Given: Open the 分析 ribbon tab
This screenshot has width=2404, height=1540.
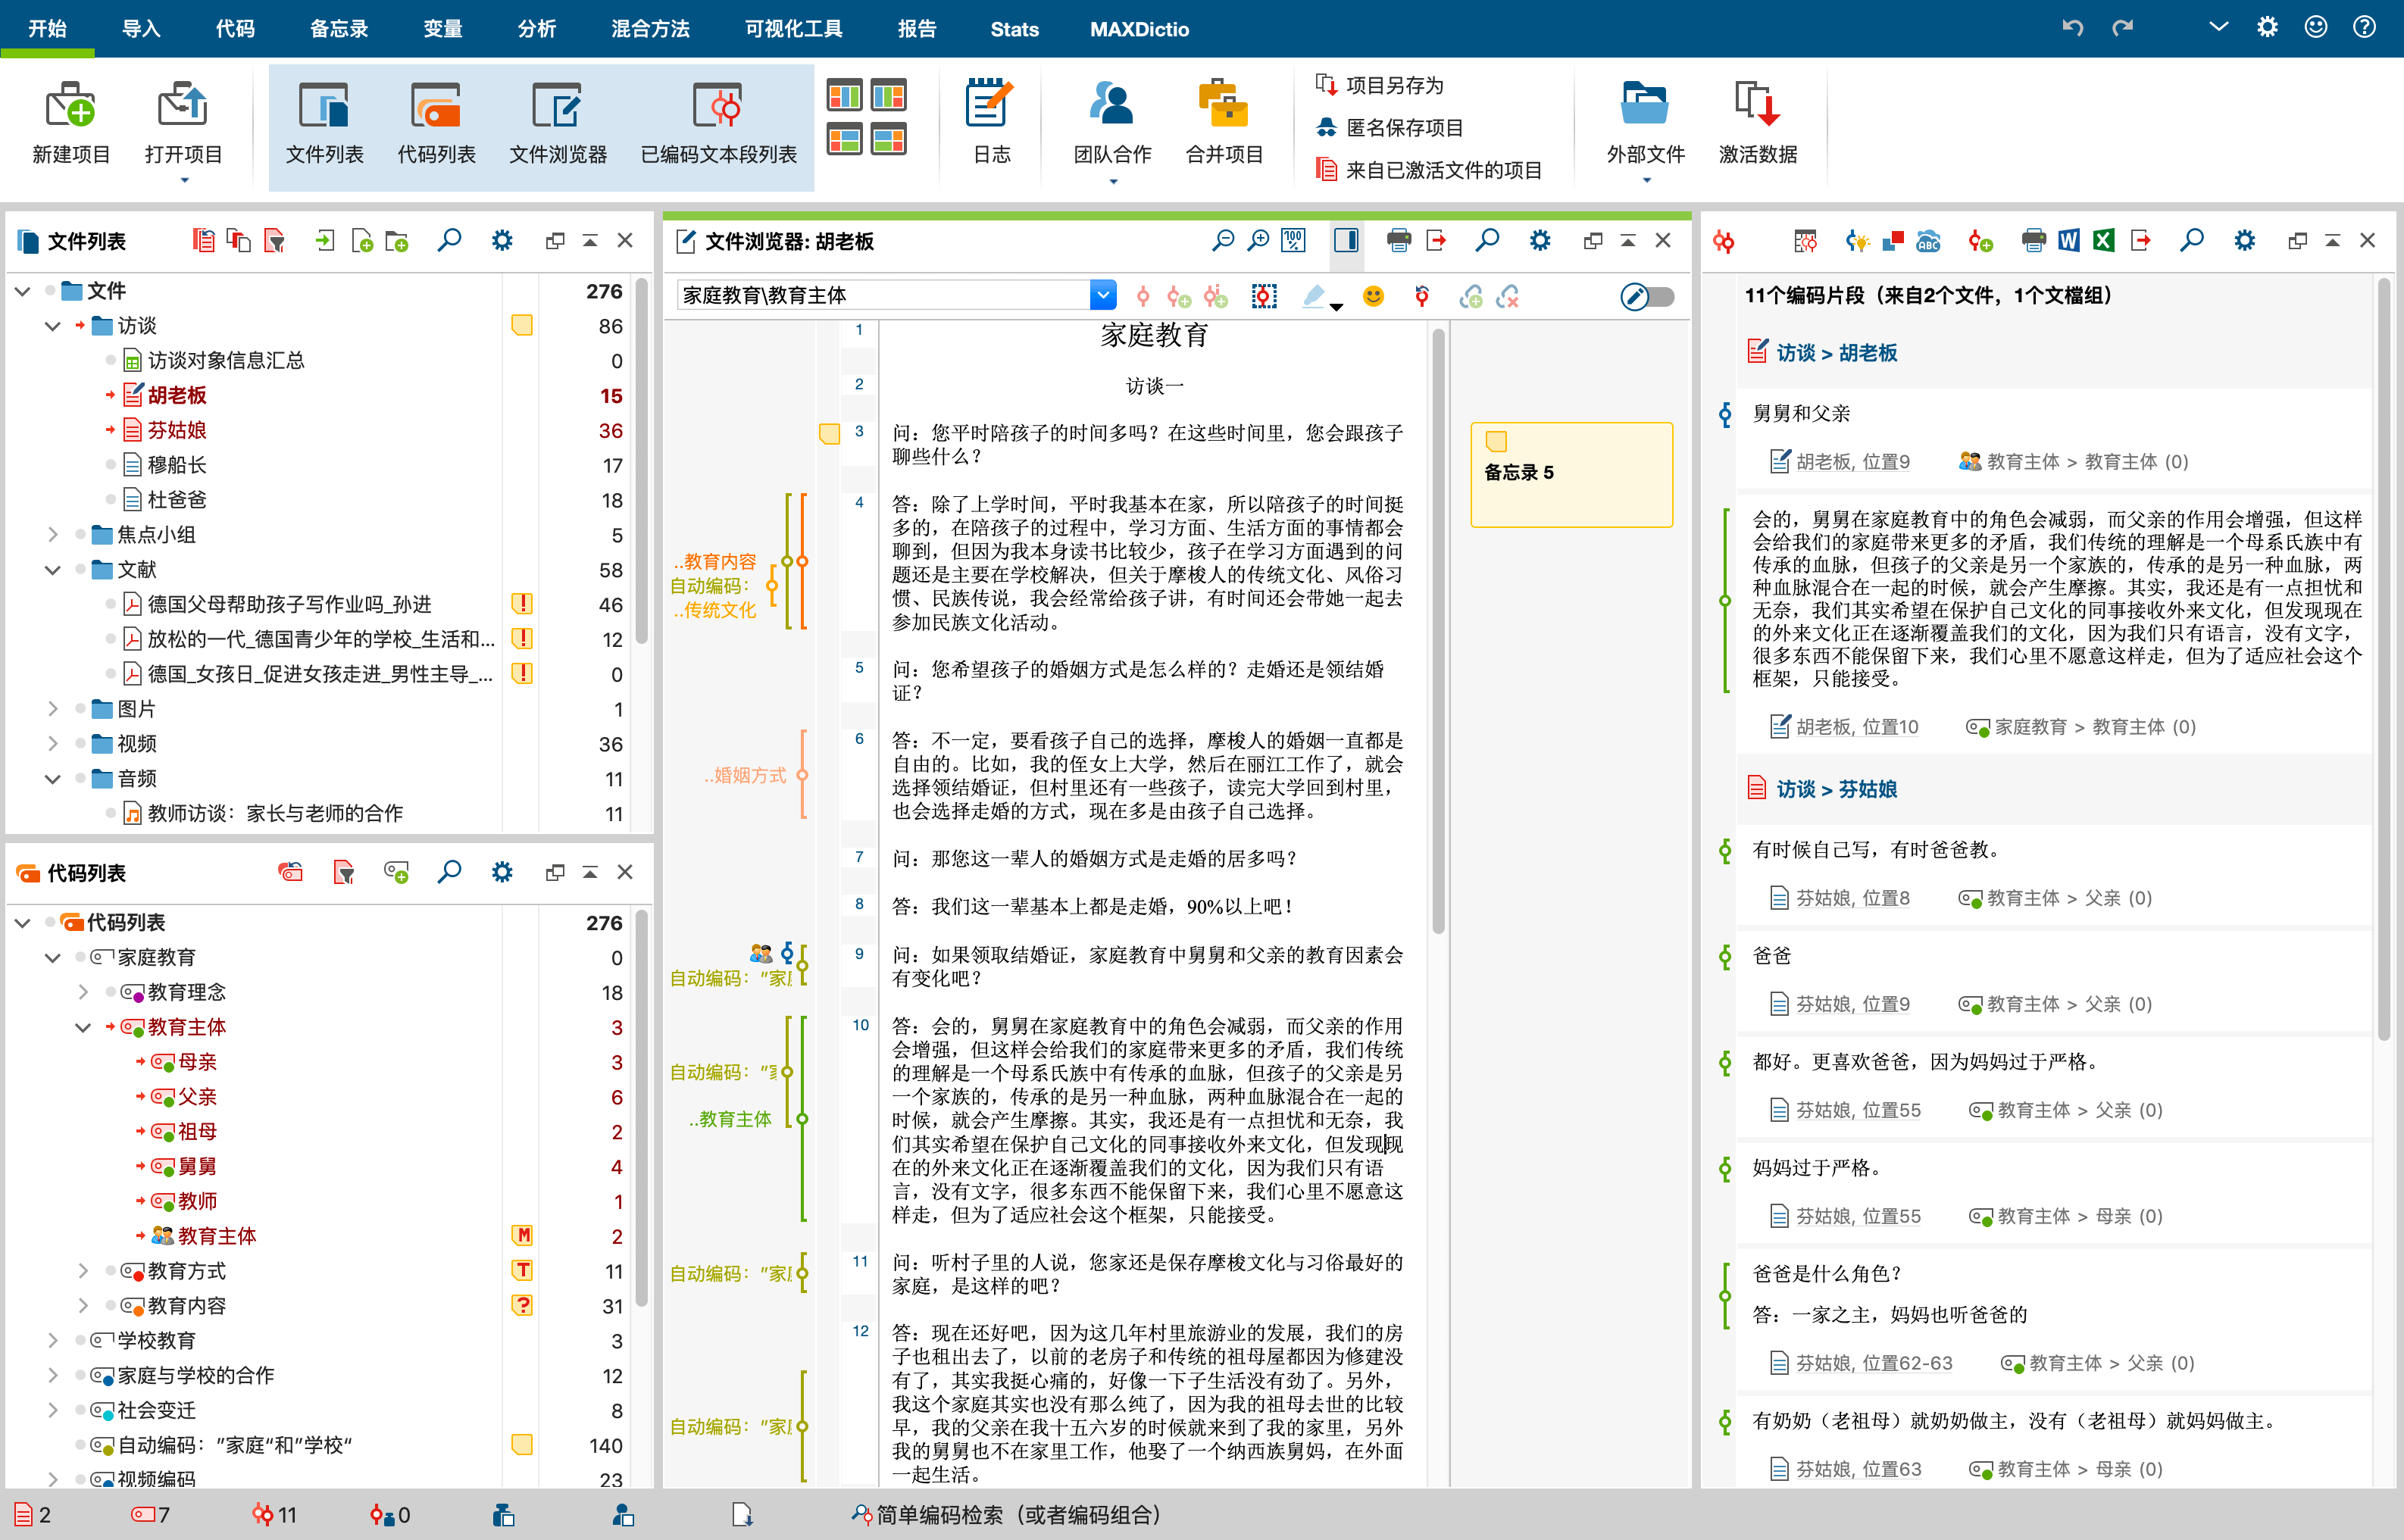Looking at the screenshot, I should click(536, 29).
